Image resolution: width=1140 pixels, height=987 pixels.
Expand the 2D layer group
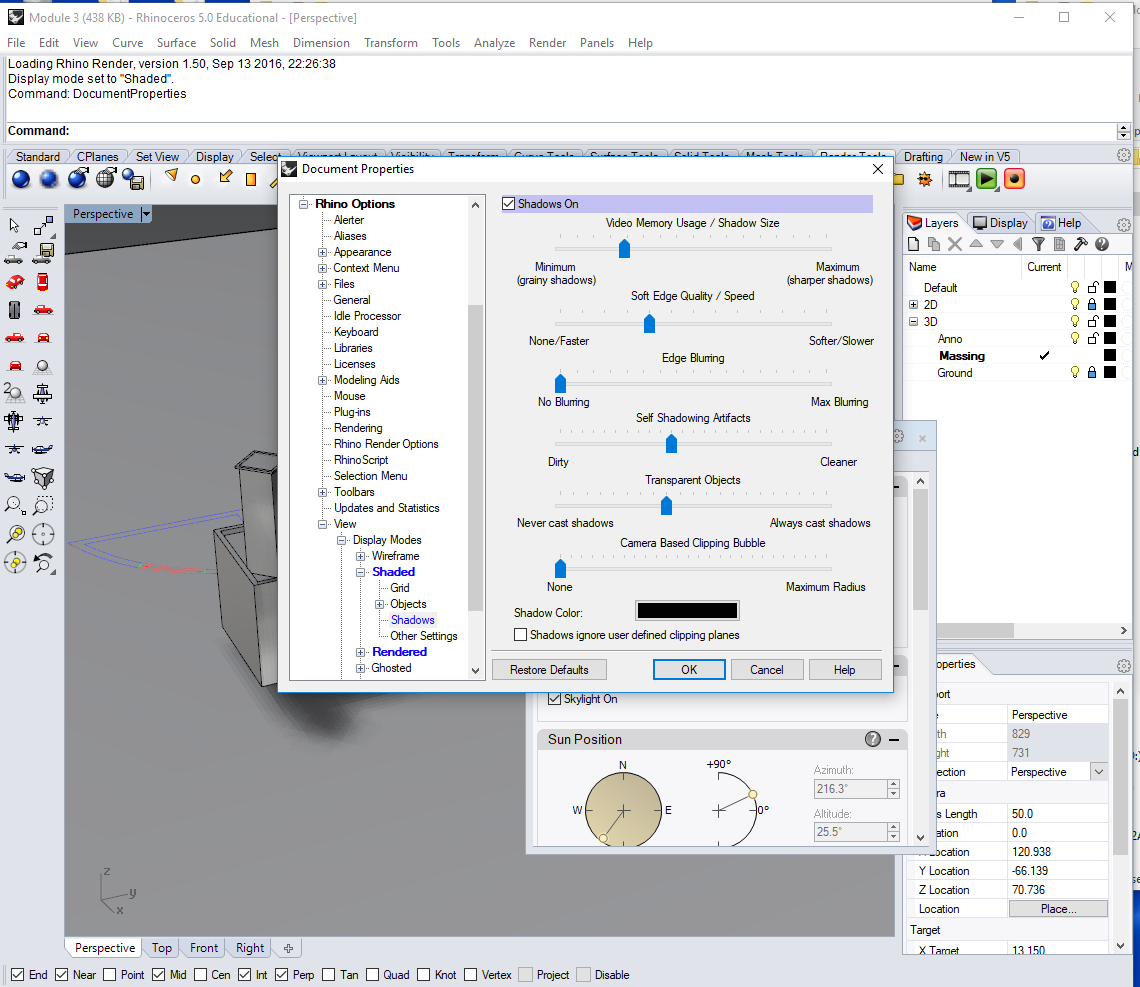(x=913, y=305)
